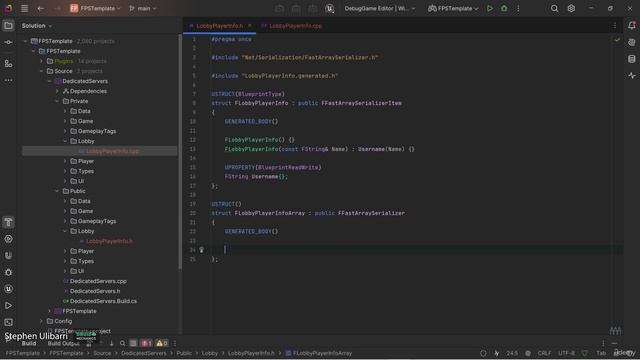Screen dimensions: 640x360
Task: Click Source in the breadcrumb bar
Action: point(102,353)
